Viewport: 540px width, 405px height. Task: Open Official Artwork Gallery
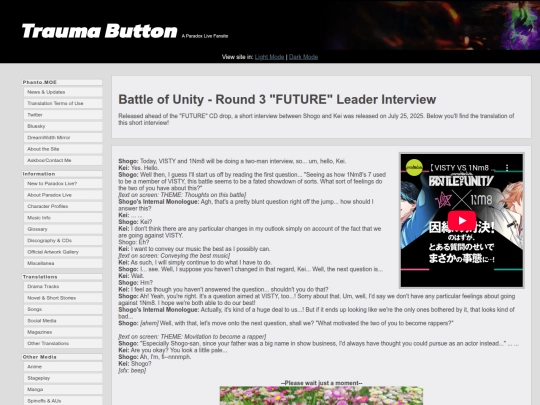tap(63, 252)
